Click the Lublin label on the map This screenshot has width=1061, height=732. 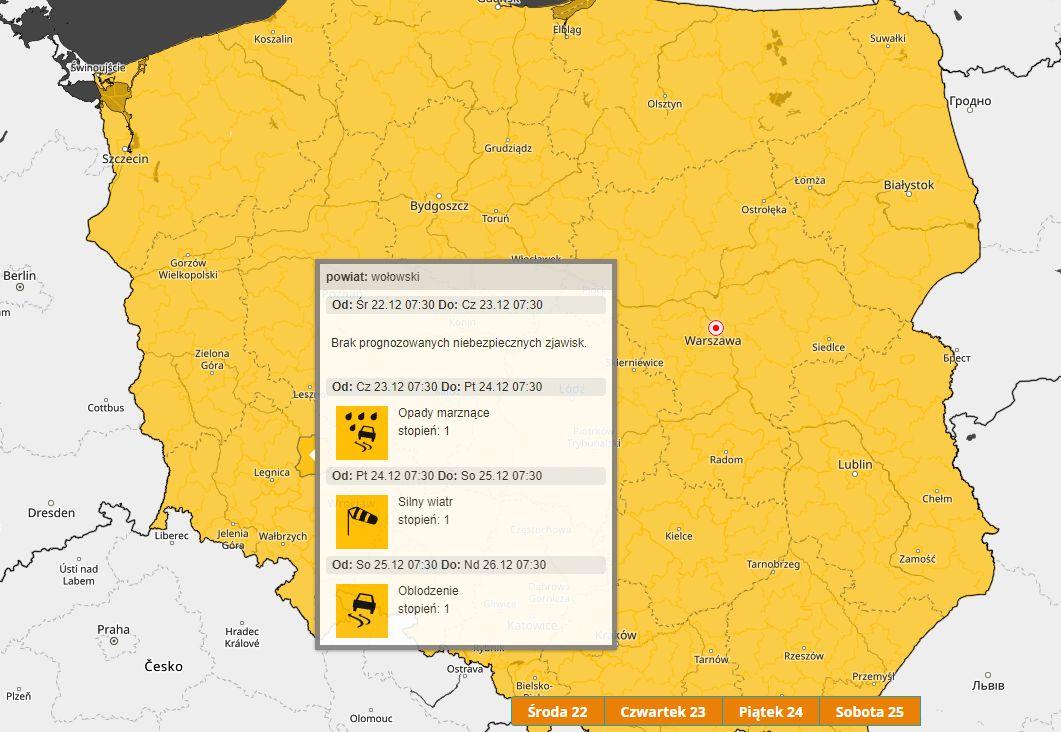pos(855,465)
